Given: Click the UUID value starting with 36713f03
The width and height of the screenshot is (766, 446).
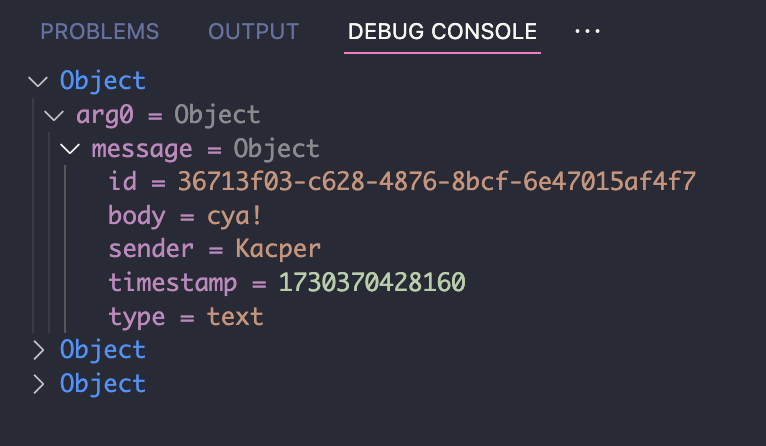Looking at the screenshot, I should tap(436, 182).
